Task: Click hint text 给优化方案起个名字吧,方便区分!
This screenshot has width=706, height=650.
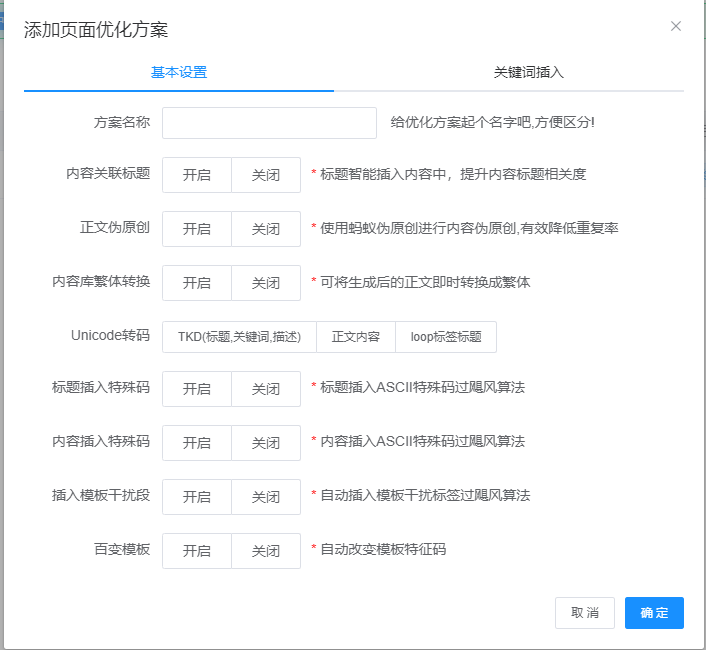Action: (493, 122)
